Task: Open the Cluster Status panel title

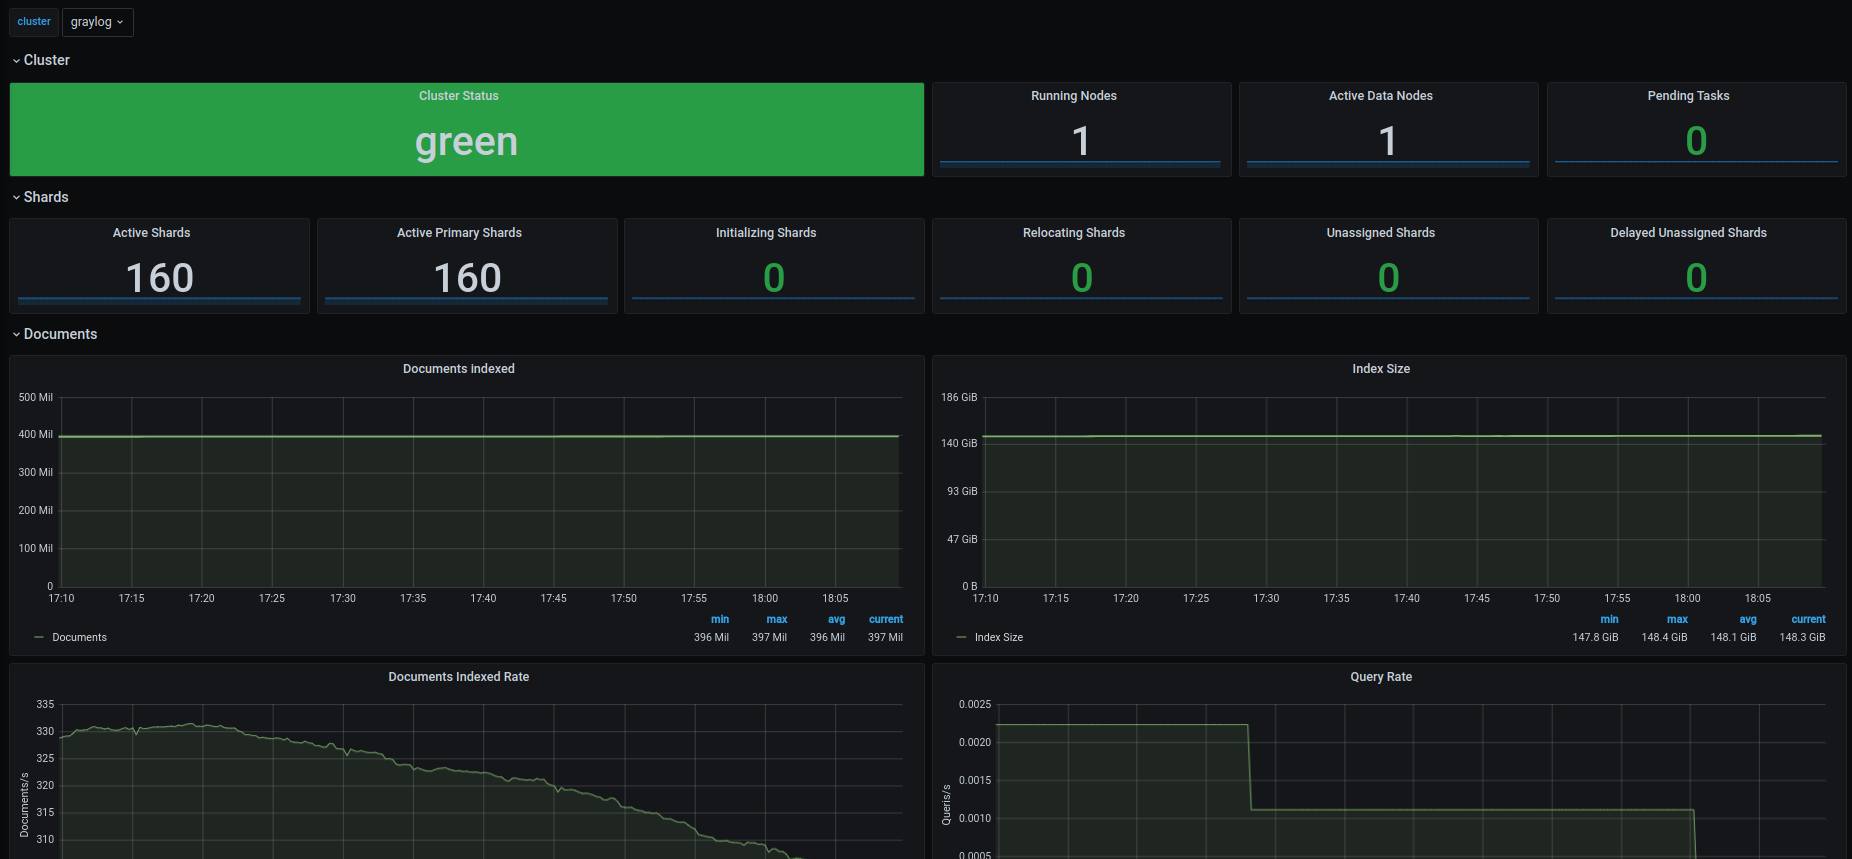Action: [459, 96]
